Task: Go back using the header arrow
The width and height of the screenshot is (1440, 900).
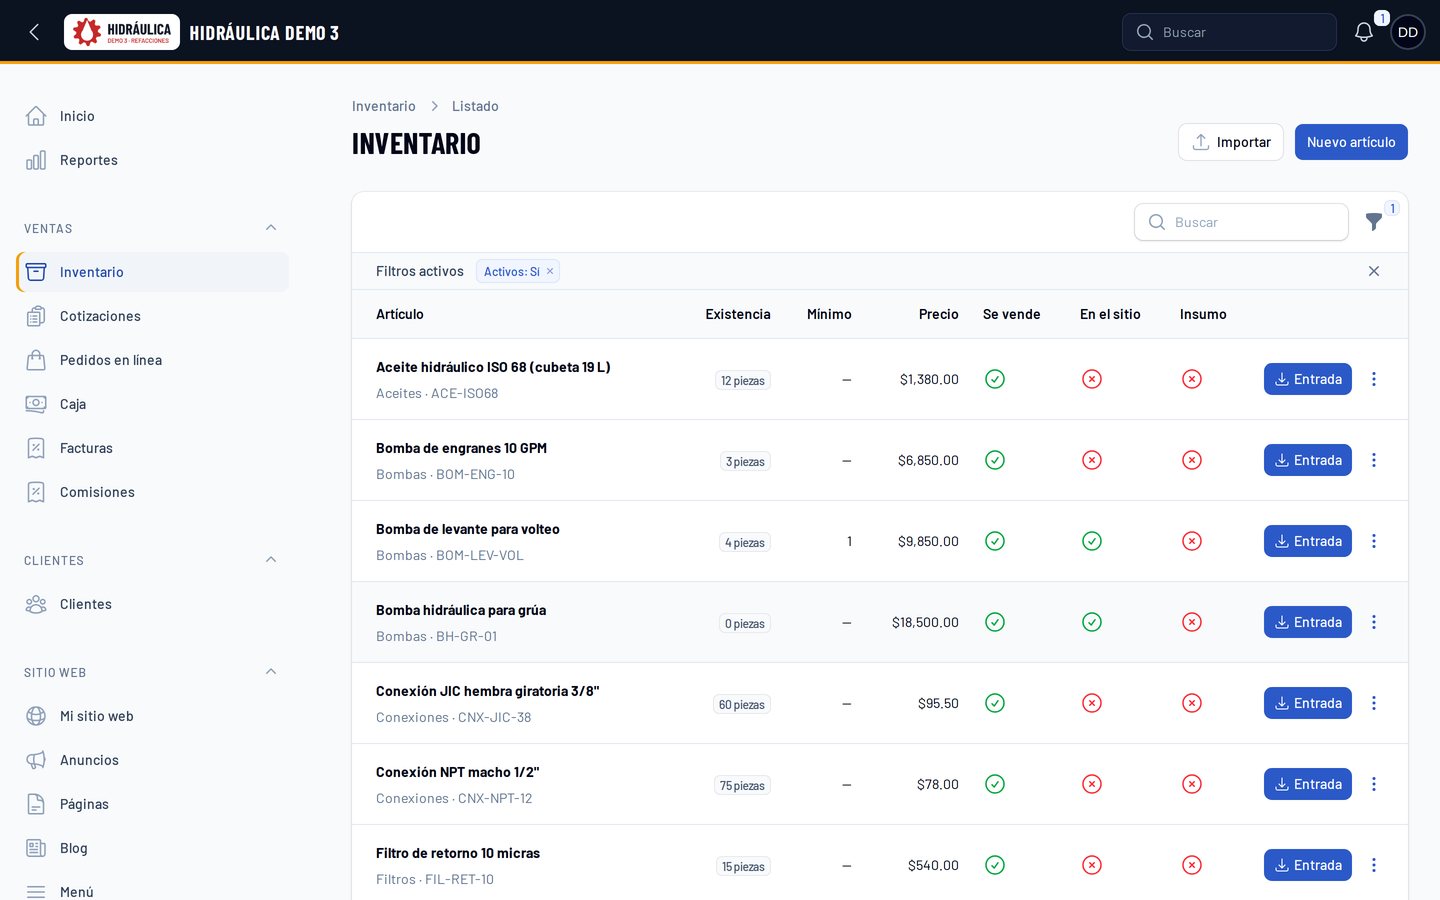Action: pyautogui.click(x=34, y=32)
